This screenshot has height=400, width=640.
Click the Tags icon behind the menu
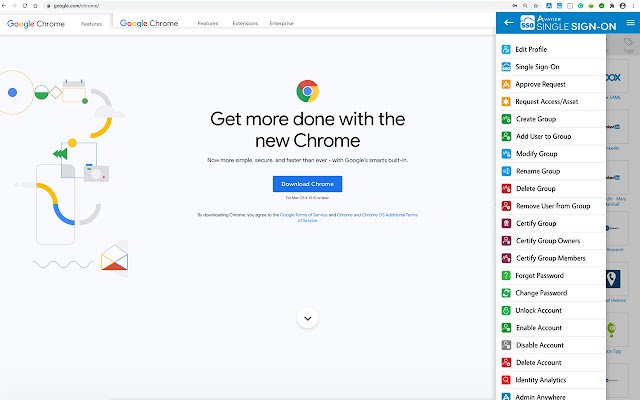pyautogui.click(x=628, y=44)
